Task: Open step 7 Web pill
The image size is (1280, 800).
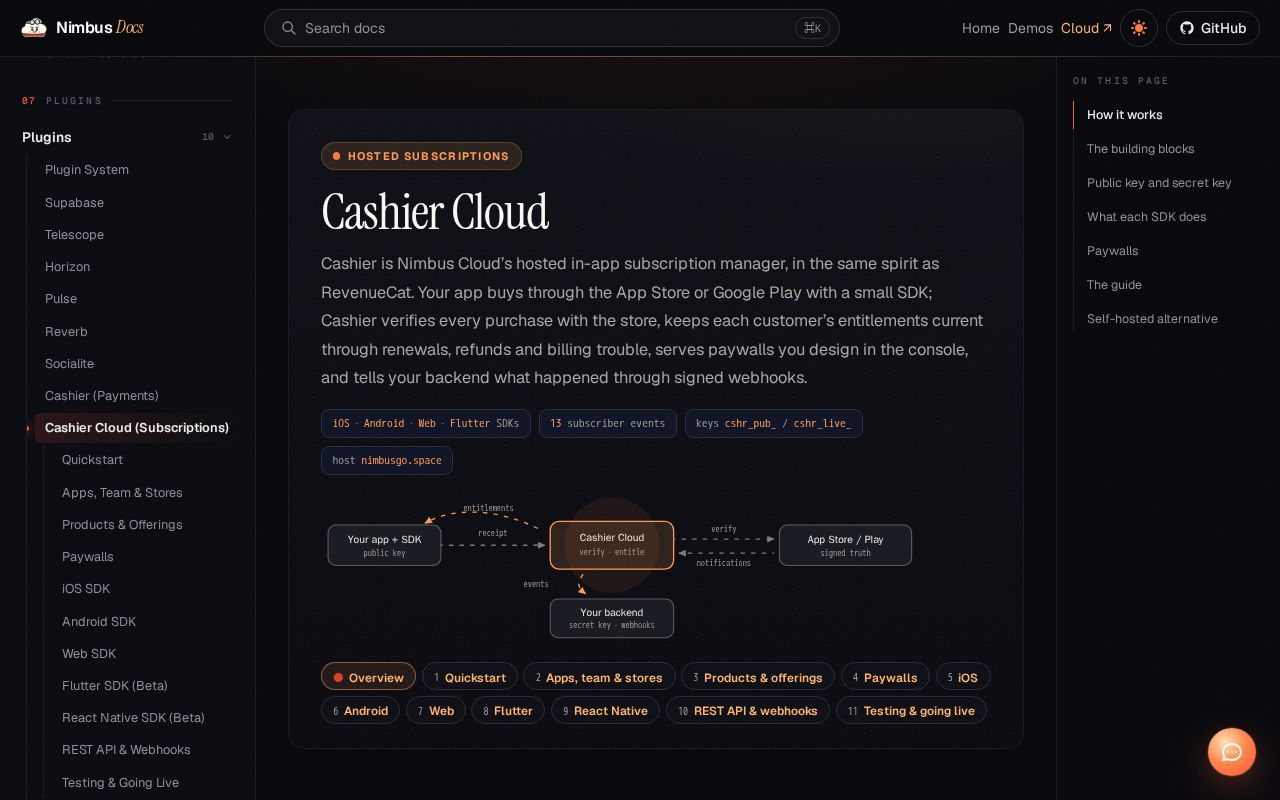Action: (x=436, y=710)
